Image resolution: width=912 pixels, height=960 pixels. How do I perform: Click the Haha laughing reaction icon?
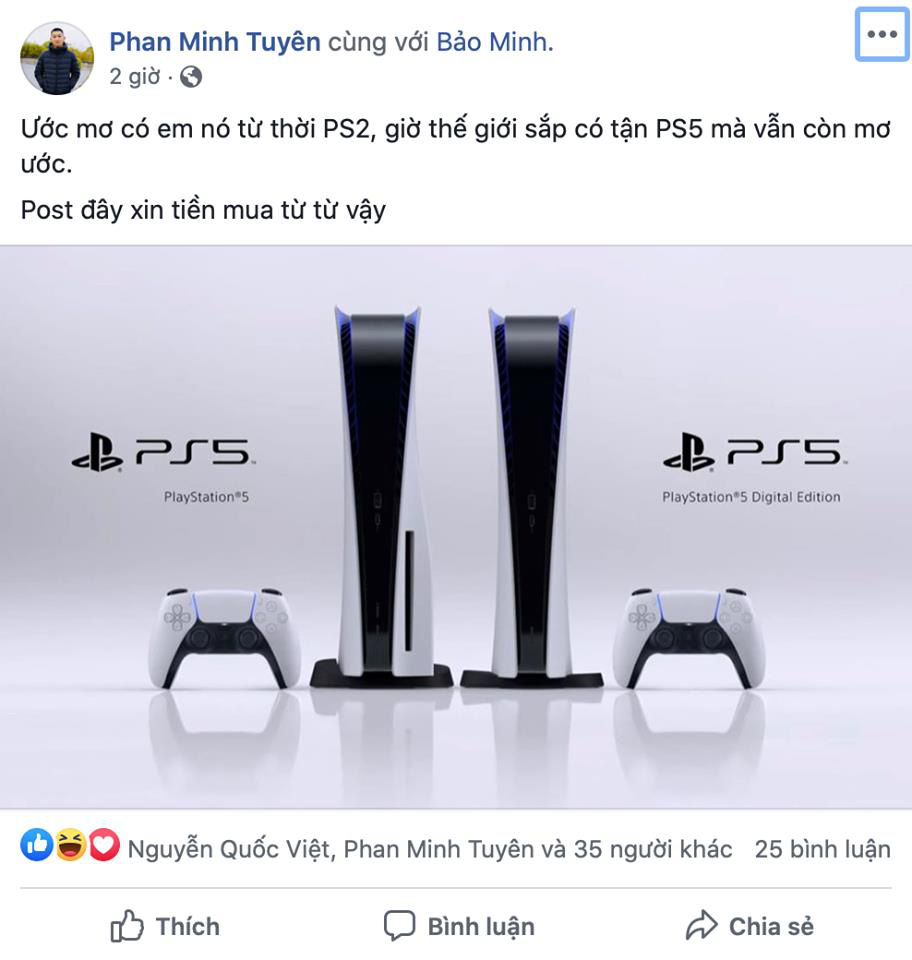point(71,846)
